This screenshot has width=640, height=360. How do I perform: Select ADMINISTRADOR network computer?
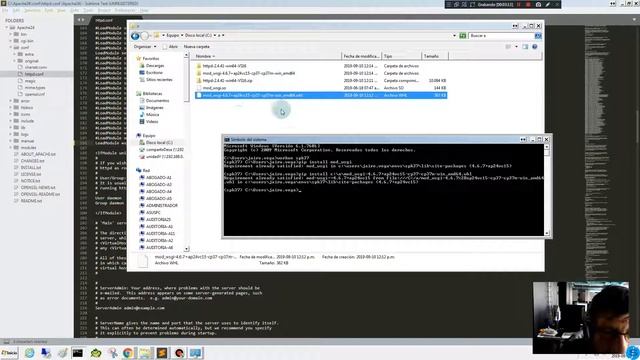[162, 205]
